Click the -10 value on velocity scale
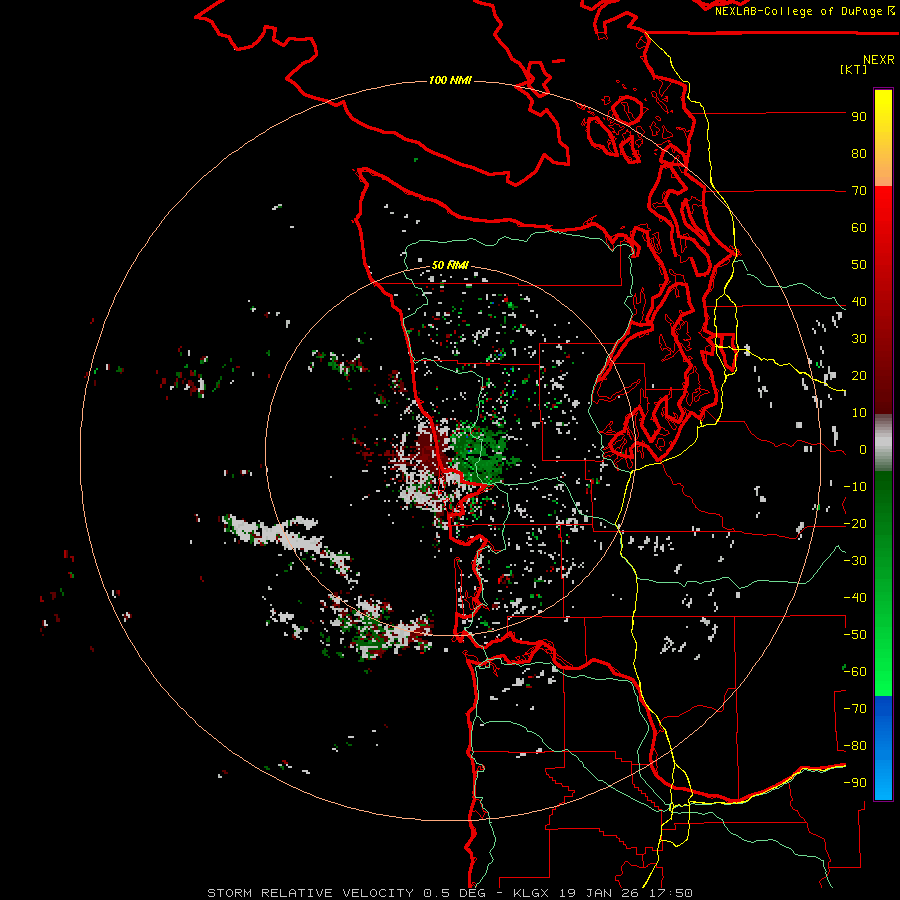Image resolution: width=900 pixels, height=900 pixels. (x=855, y=487)
